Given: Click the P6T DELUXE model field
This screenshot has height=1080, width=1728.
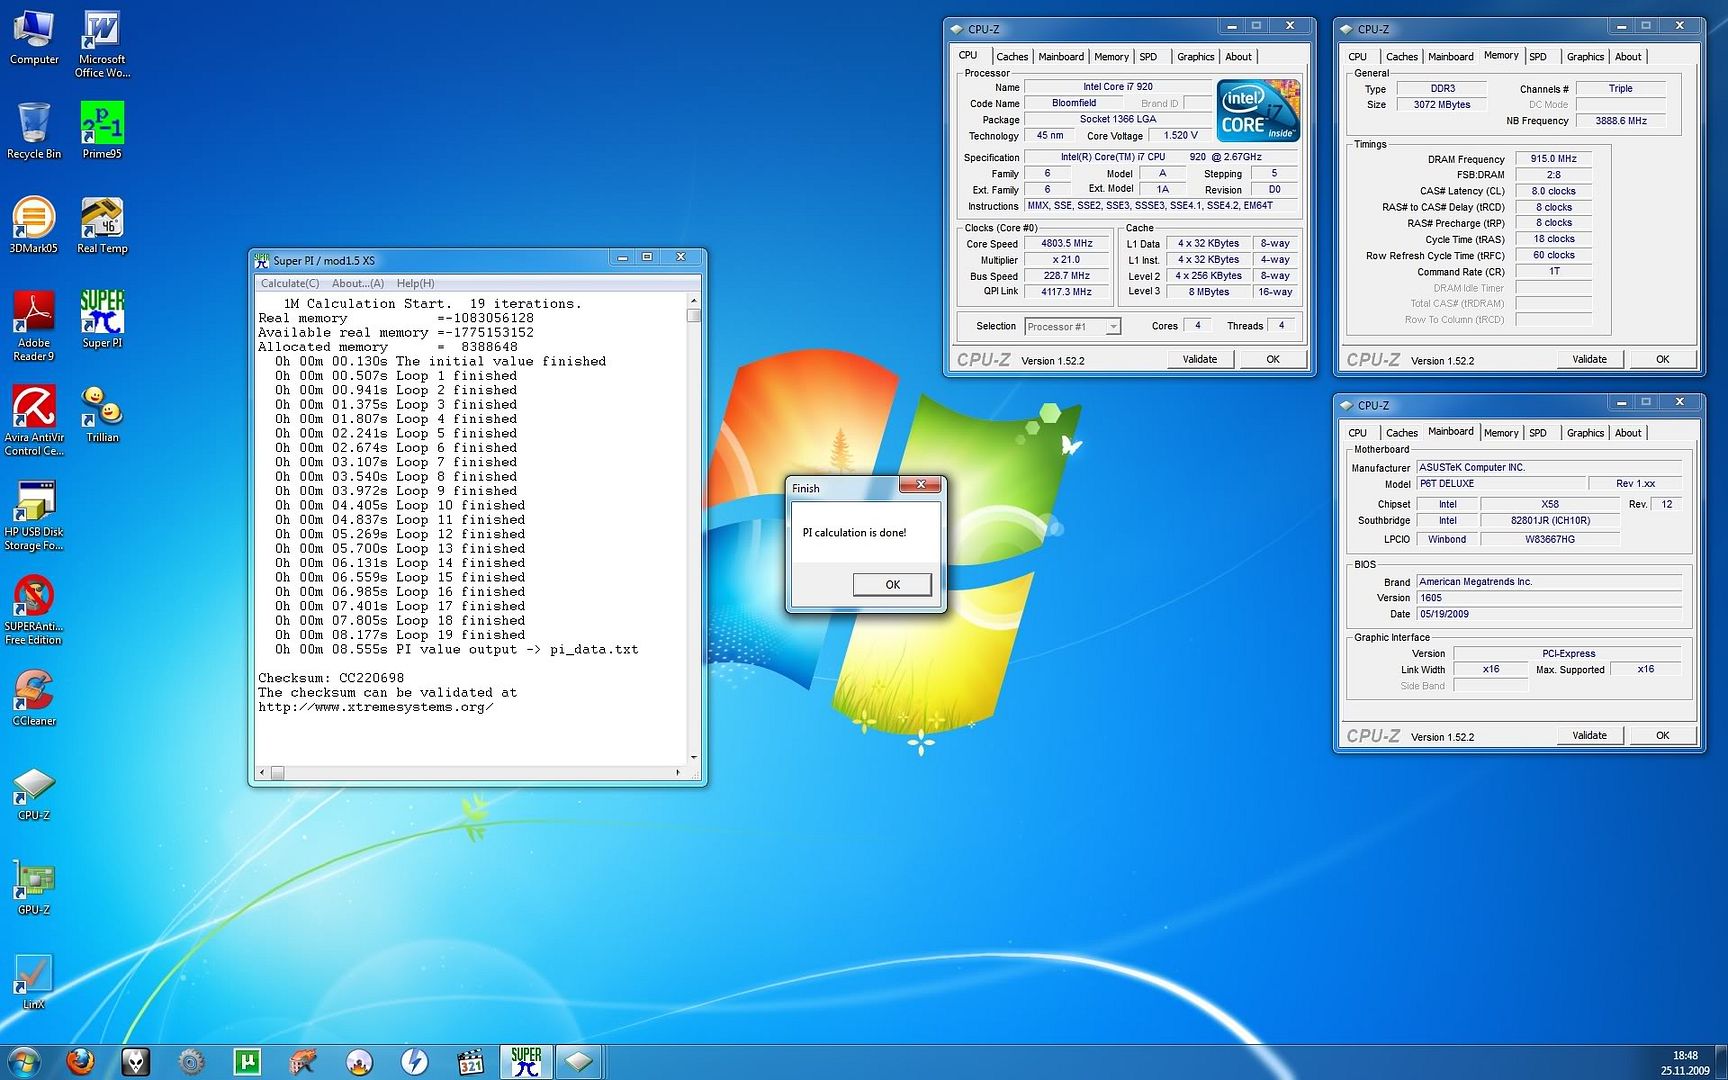Looking at the screenshot, I should coord(1501,484).
